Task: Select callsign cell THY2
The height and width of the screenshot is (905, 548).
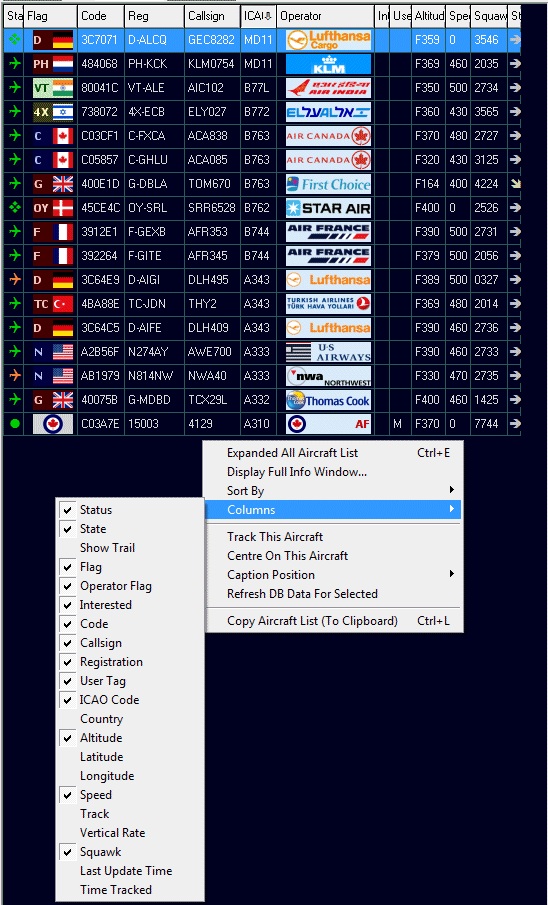Action: 212,304
